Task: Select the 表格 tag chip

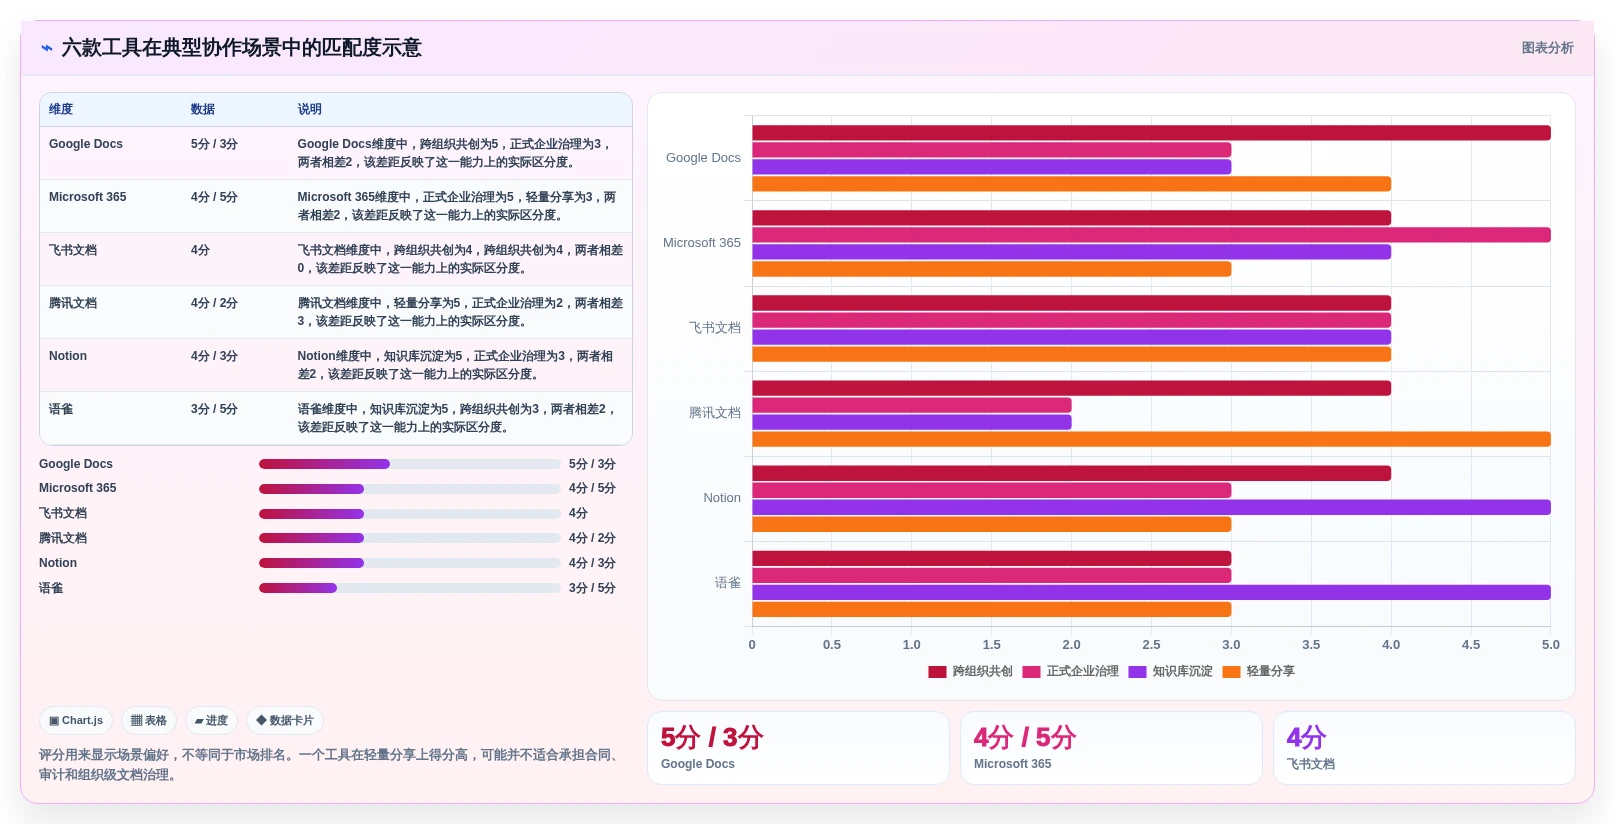Action: [149, 720]
